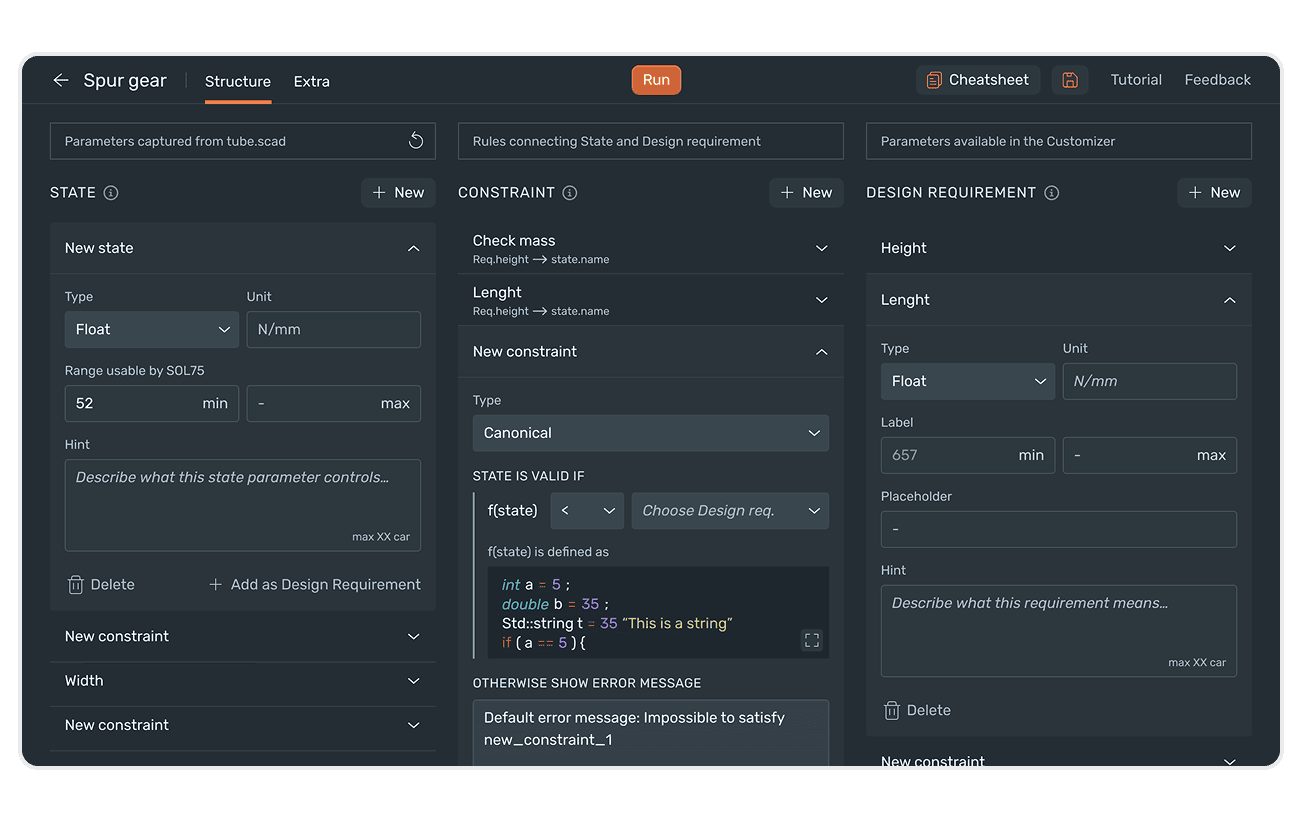Click the plus icon in Constraint New button
Viewport: 1300px width, 820px height.
point(787,193)
